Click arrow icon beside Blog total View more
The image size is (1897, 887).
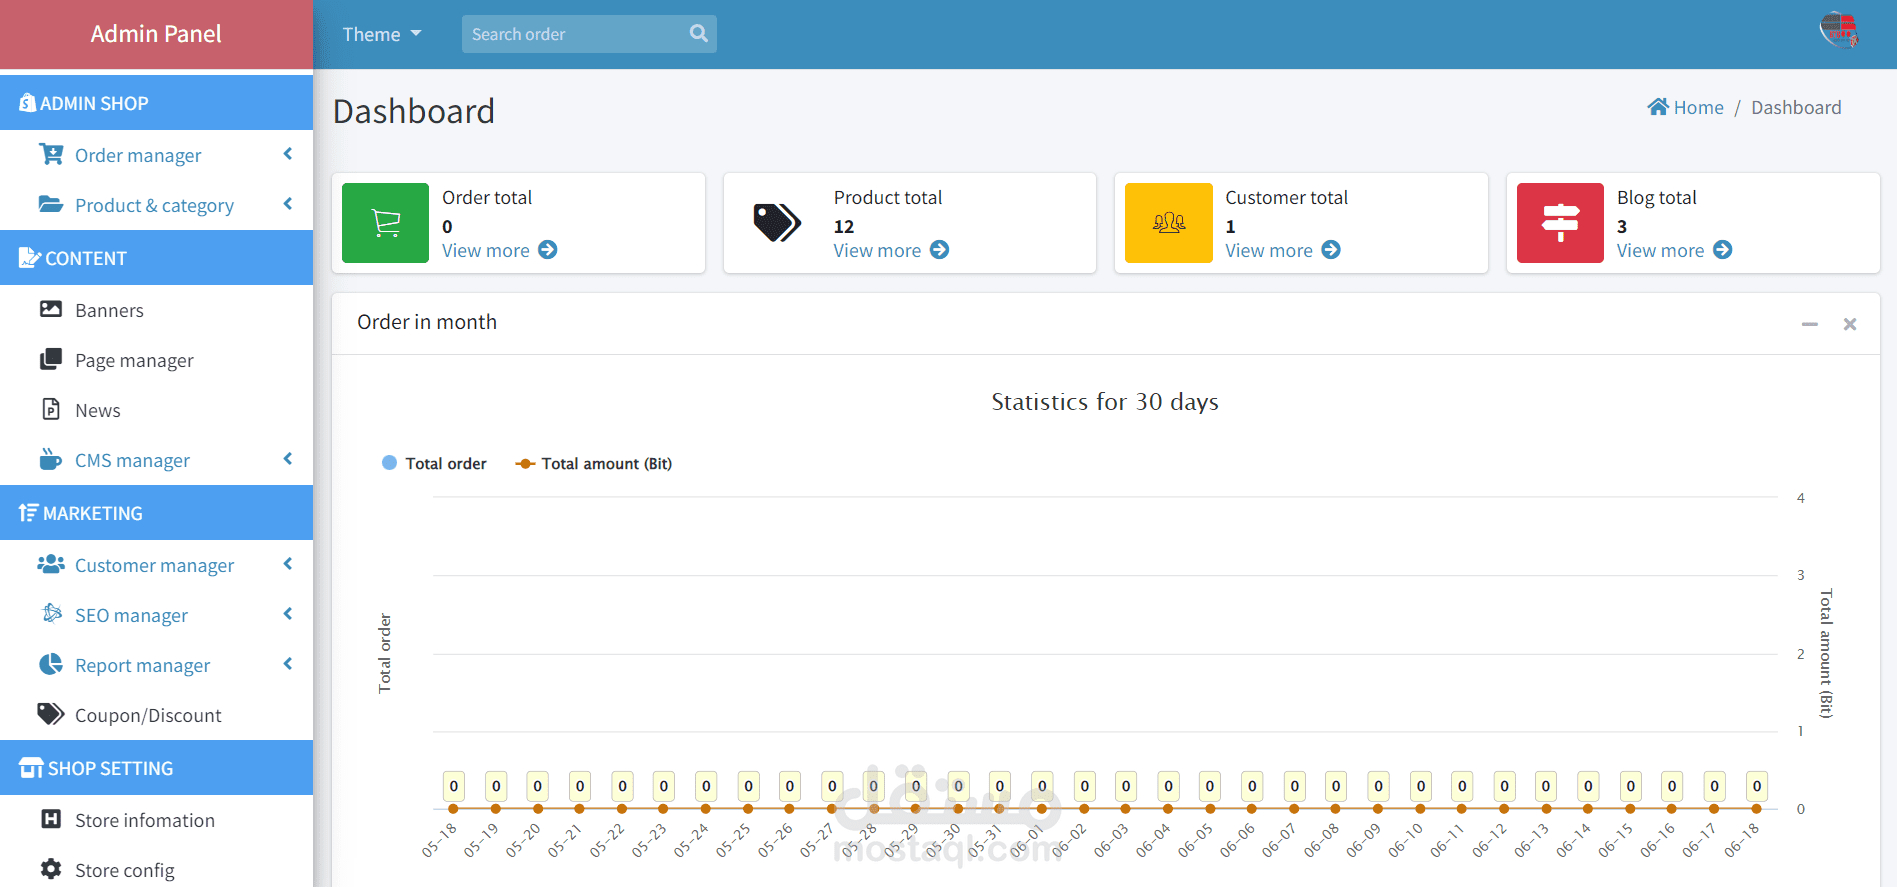pyautogui.click(x=1723, y=250)
